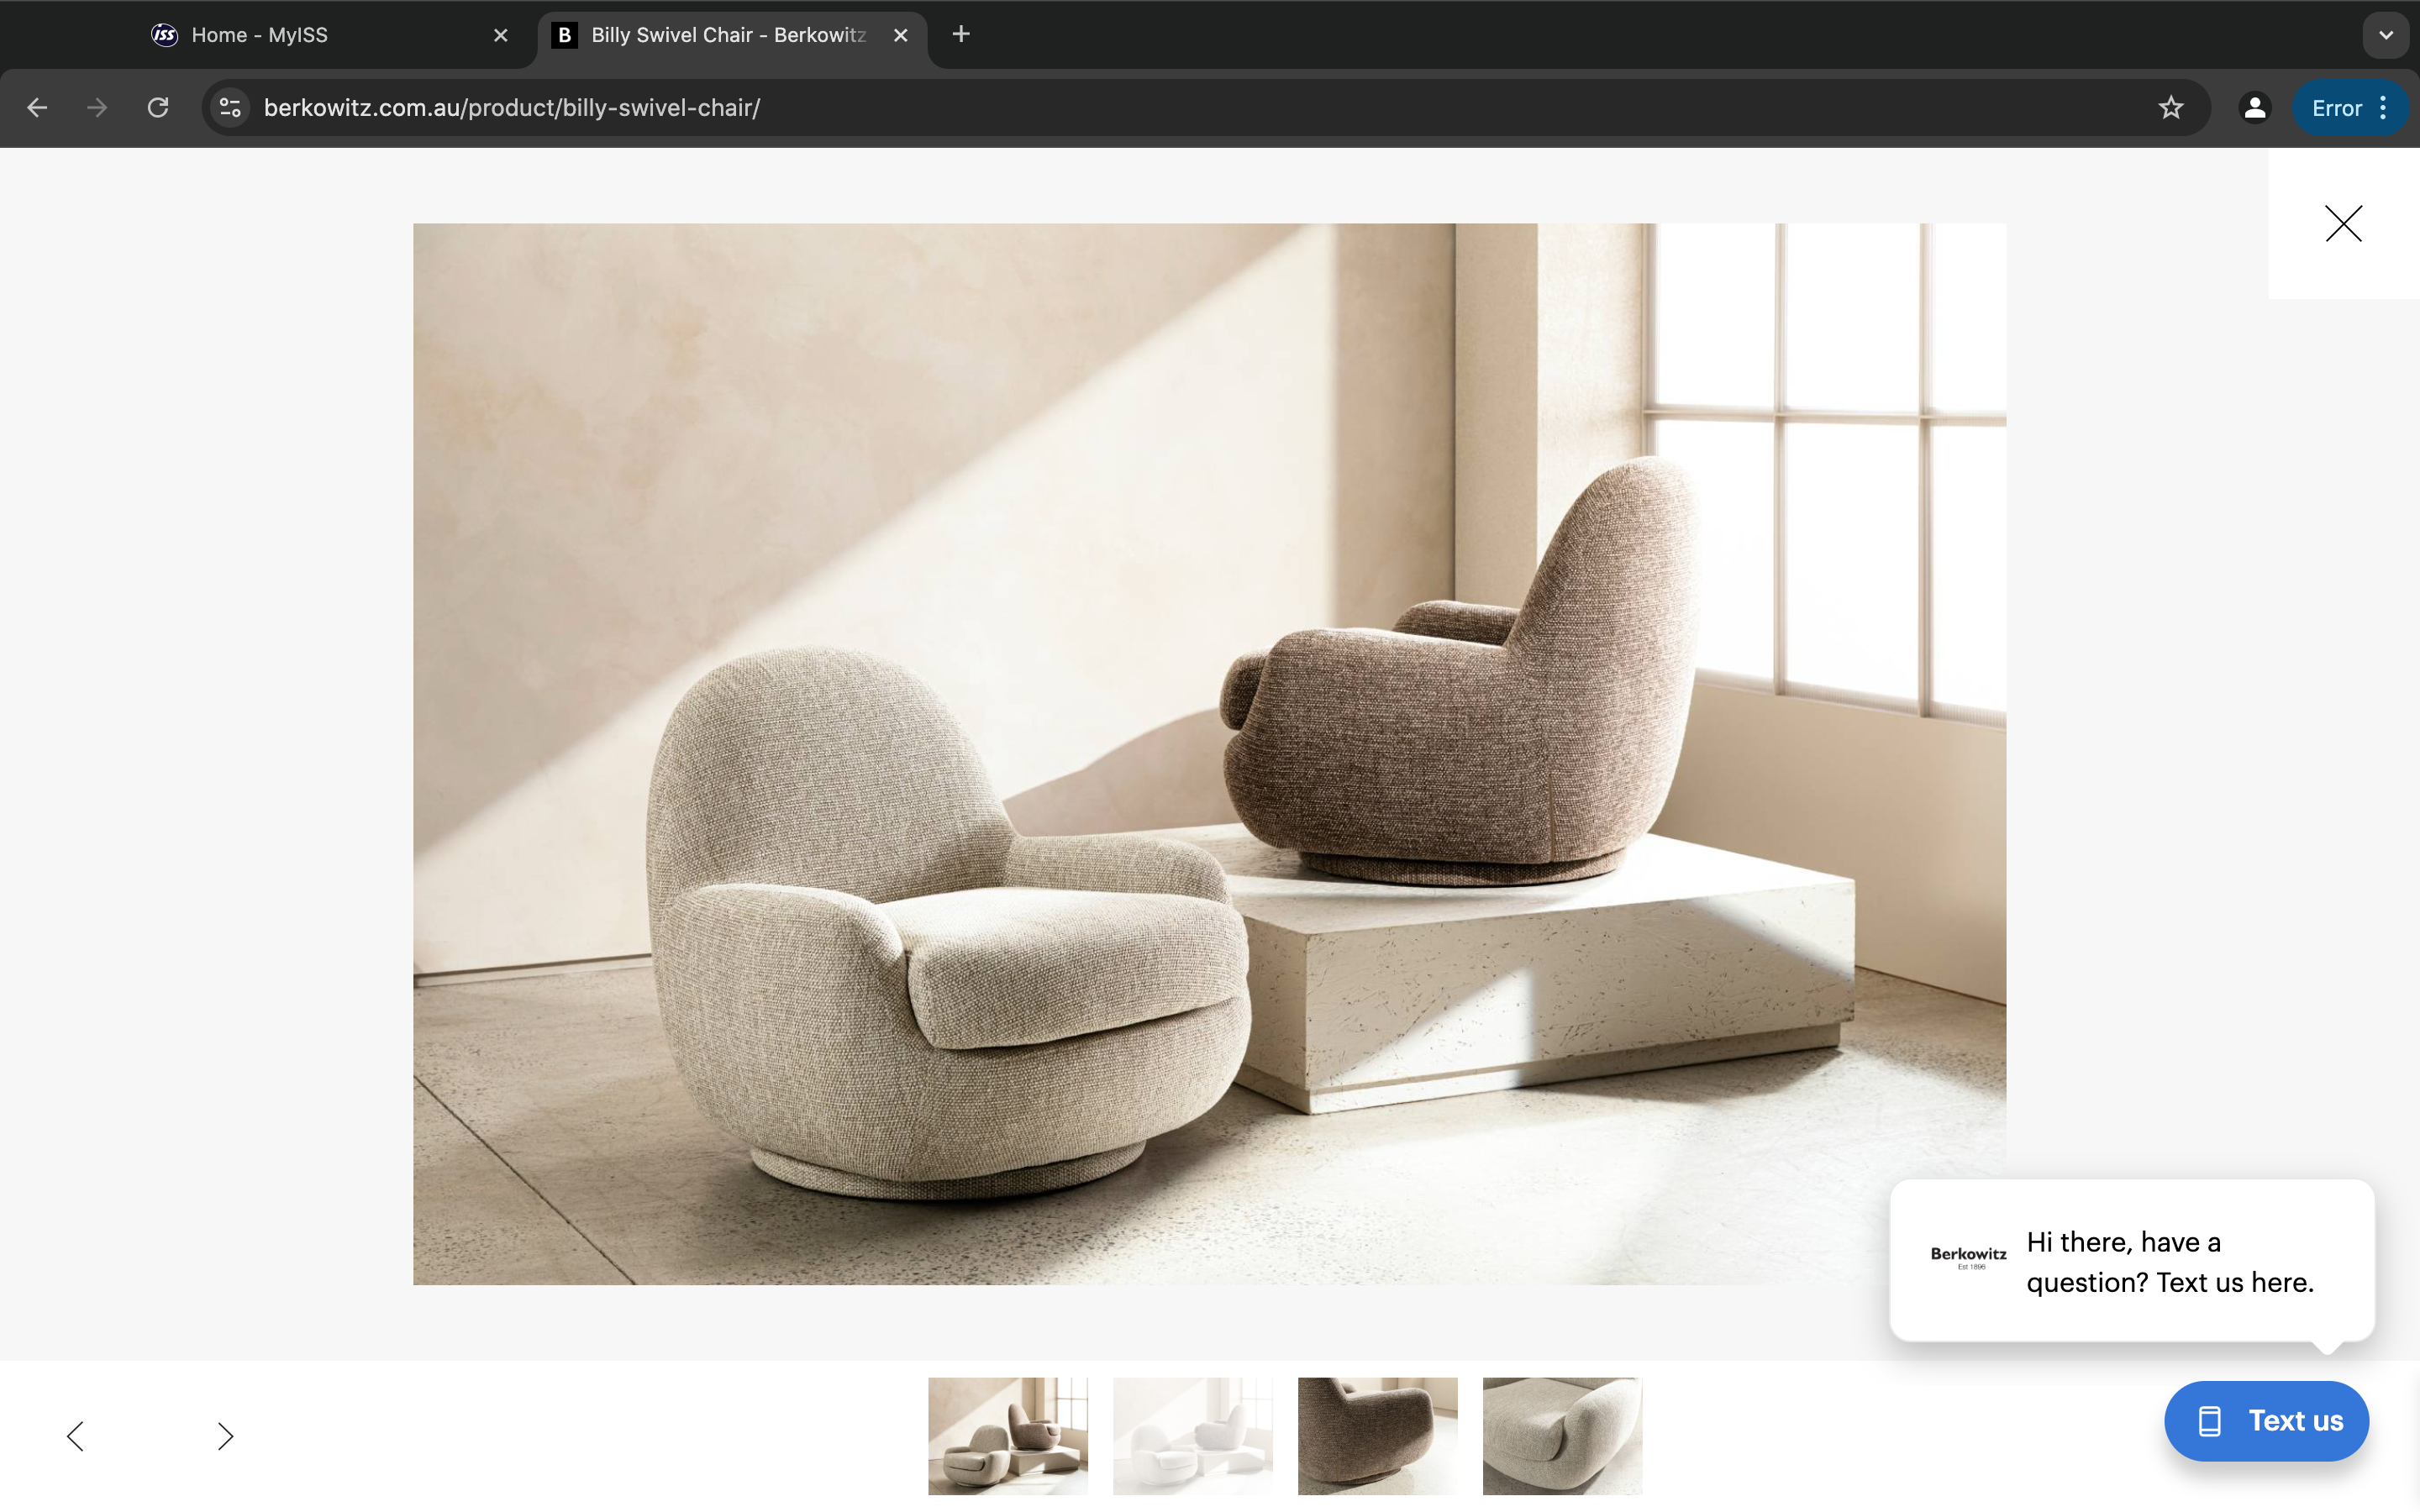Close the Home - MyISS tab
The height and width of the screenshot is (1512, 2420).
(x=501, y=35)
